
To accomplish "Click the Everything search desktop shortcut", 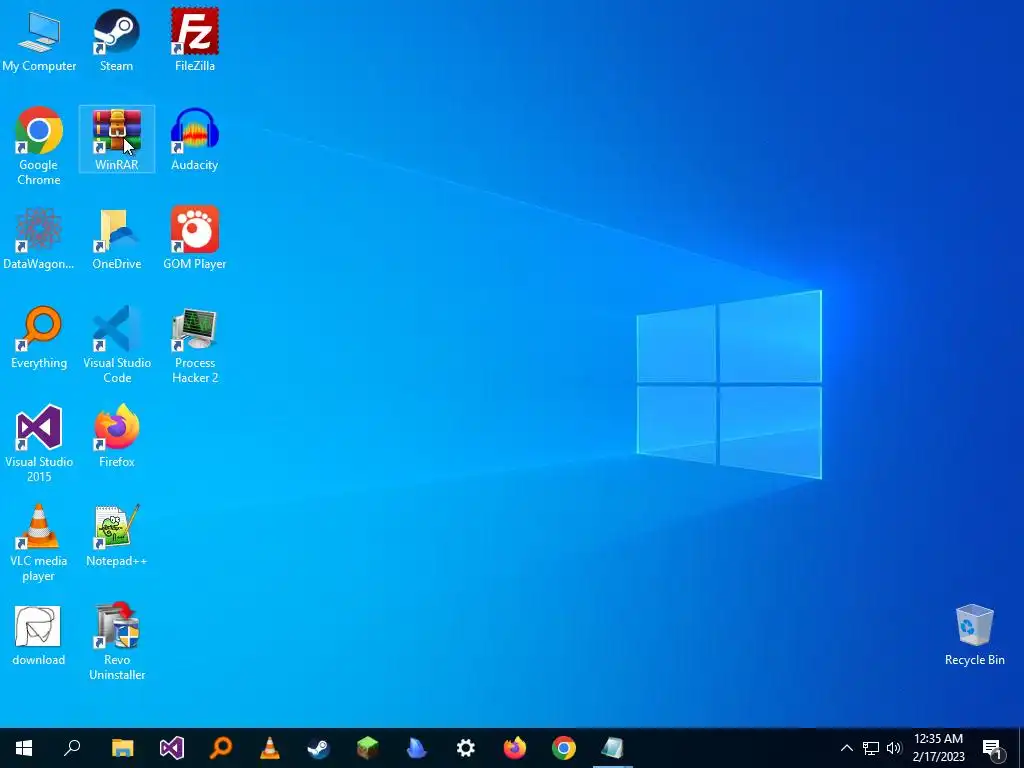I will [x=39, y=338].
